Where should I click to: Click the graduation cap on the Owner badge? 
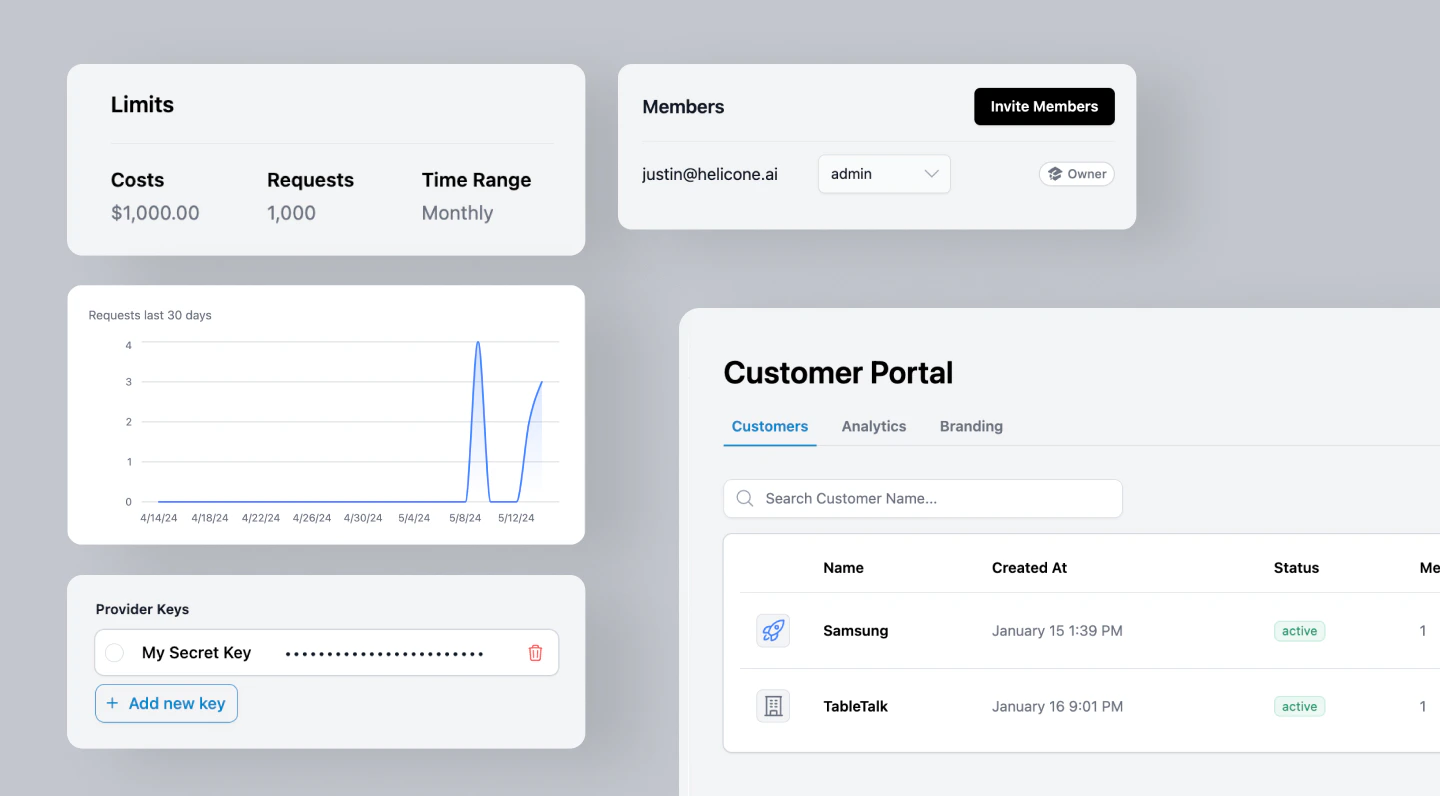(x=1055, y=173)
